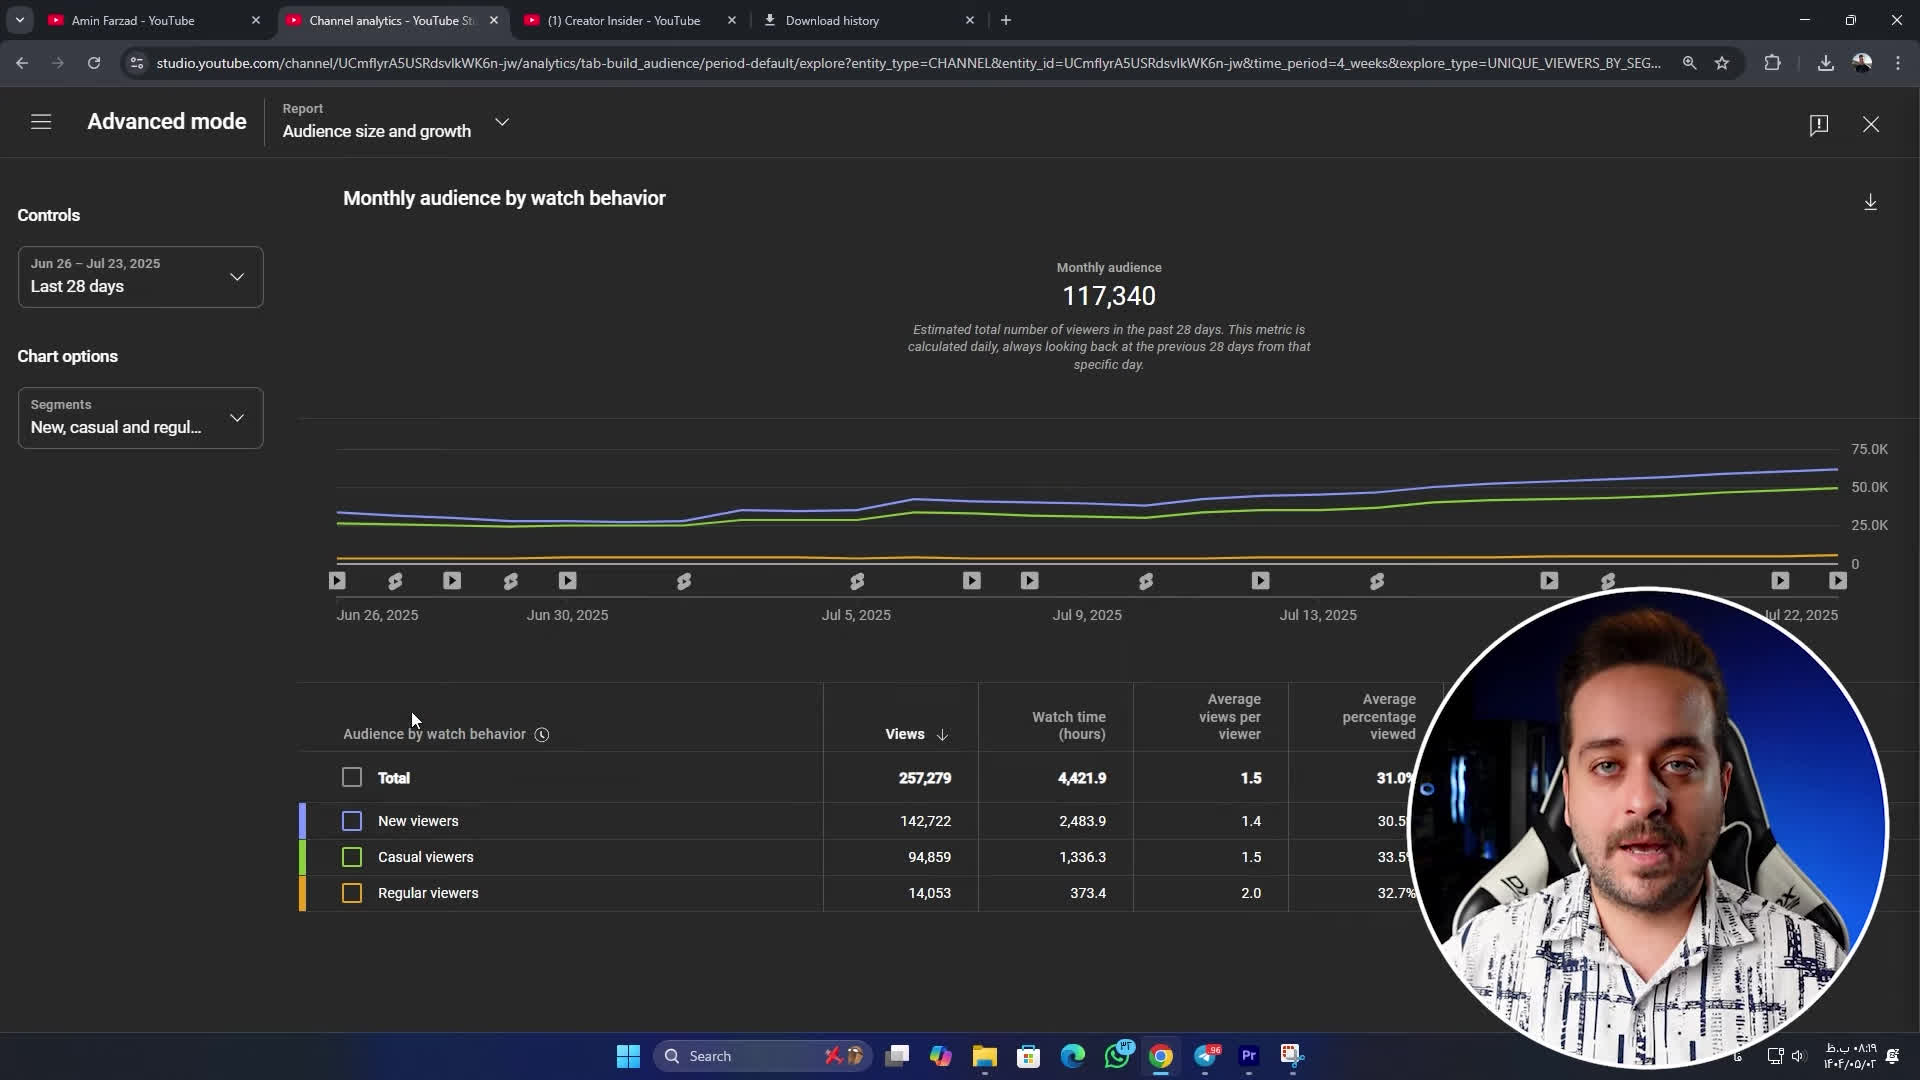This screenshot has height=1080, width=1920.
Task: Click the volume icon in system tray
Action: pyautogui.click(x=1798, y=1056)
